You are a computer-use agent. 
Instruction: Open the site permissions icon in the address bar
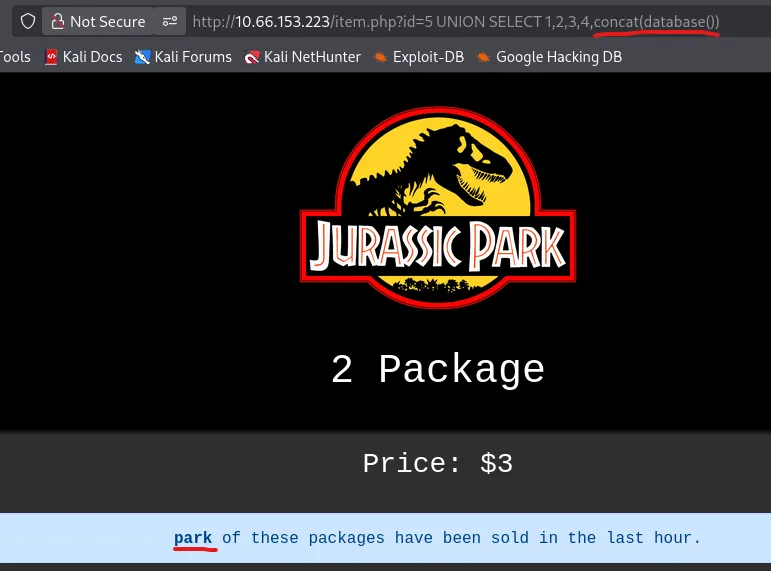(x=171, y=21)
